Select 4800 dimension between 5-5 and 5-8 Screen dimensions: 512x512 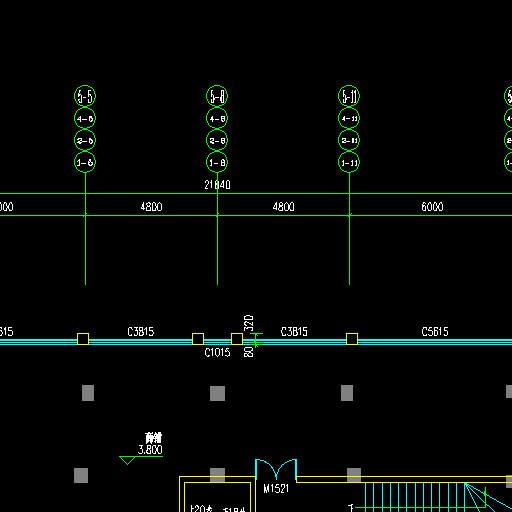click(151, 207)
